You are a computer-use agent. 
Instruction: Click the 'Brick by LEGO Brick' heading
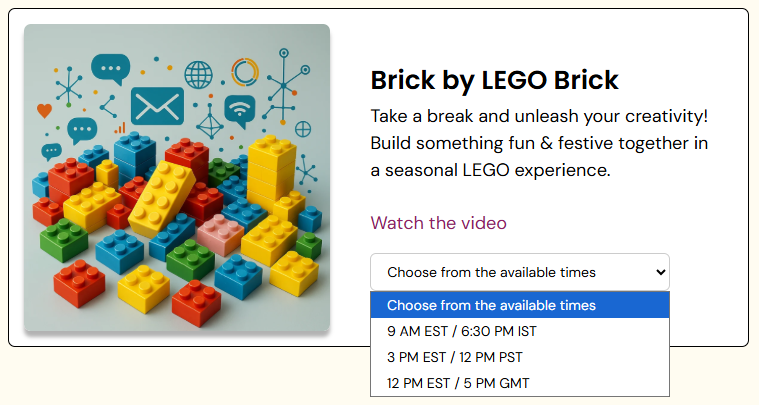[494, 80]
